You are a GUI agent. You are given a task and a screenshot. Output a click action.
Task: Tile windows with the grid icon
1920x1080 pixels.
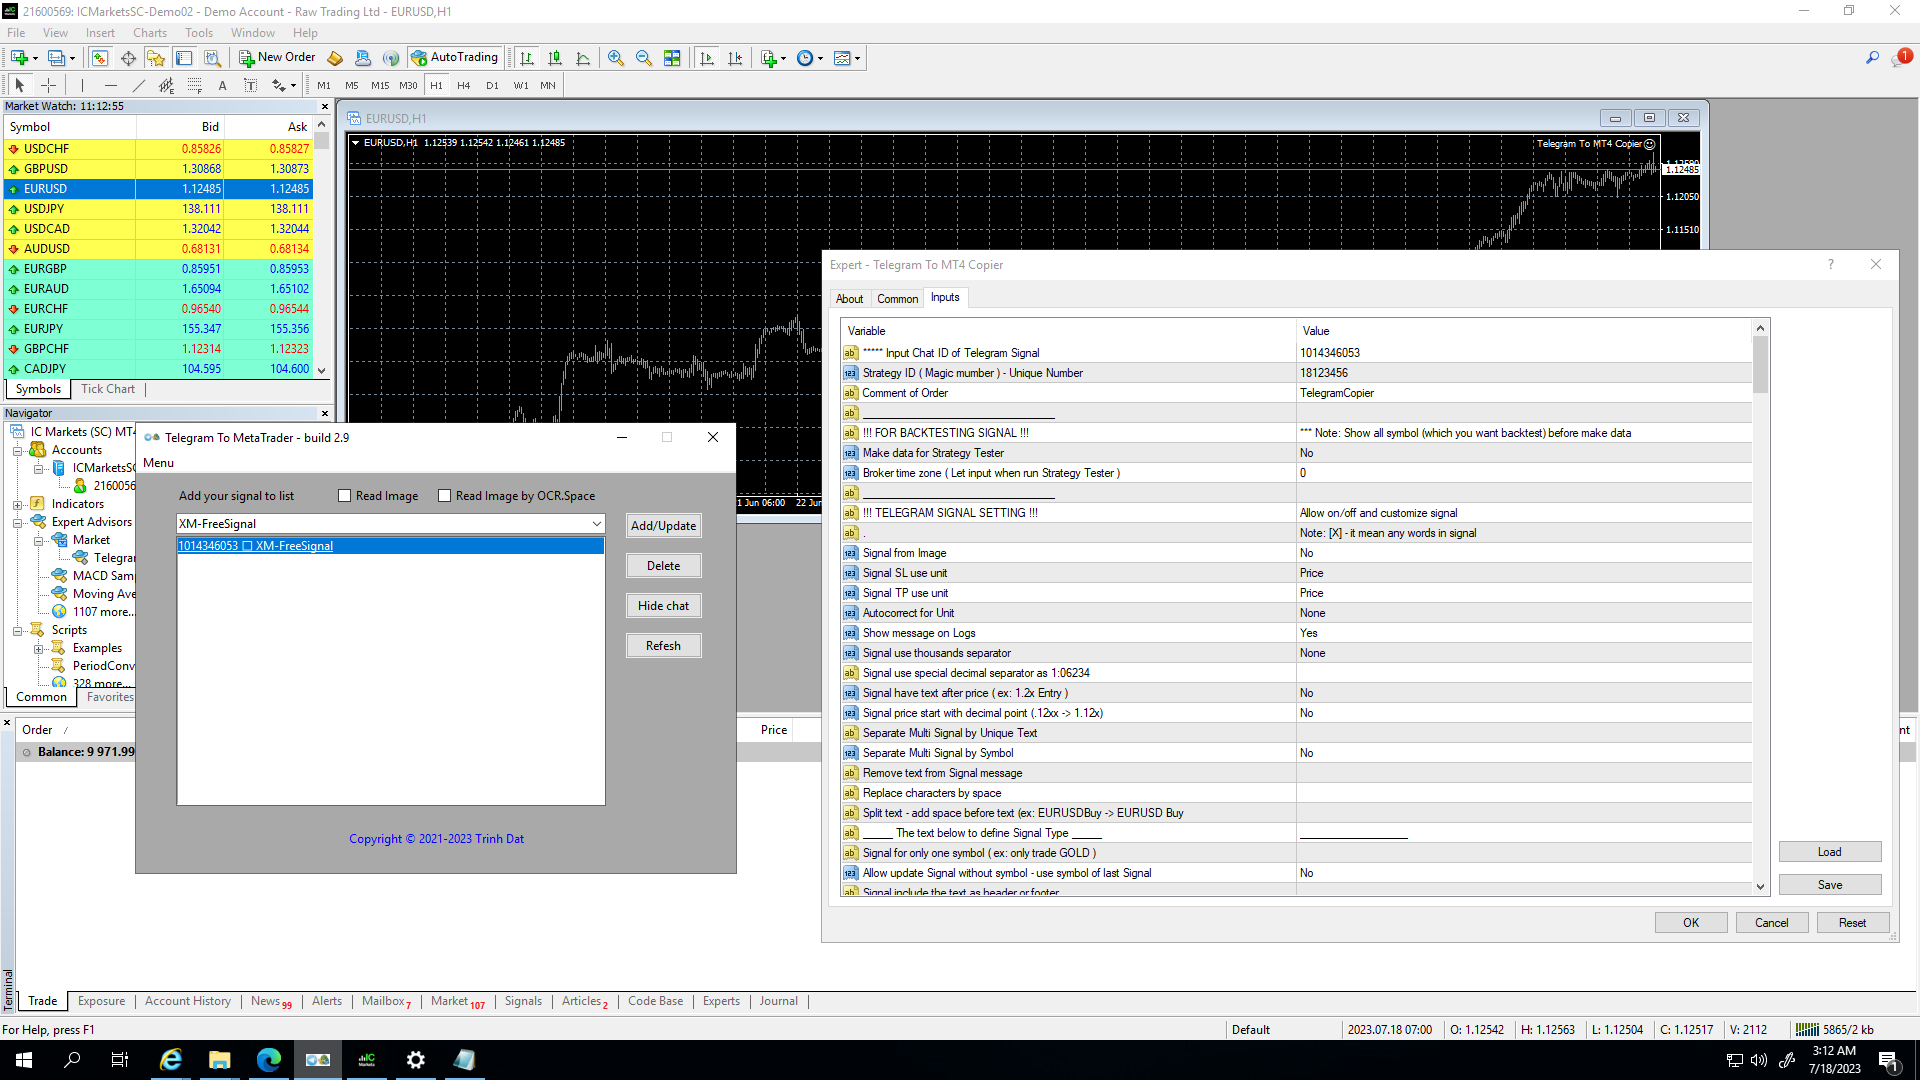coord(672,58)
